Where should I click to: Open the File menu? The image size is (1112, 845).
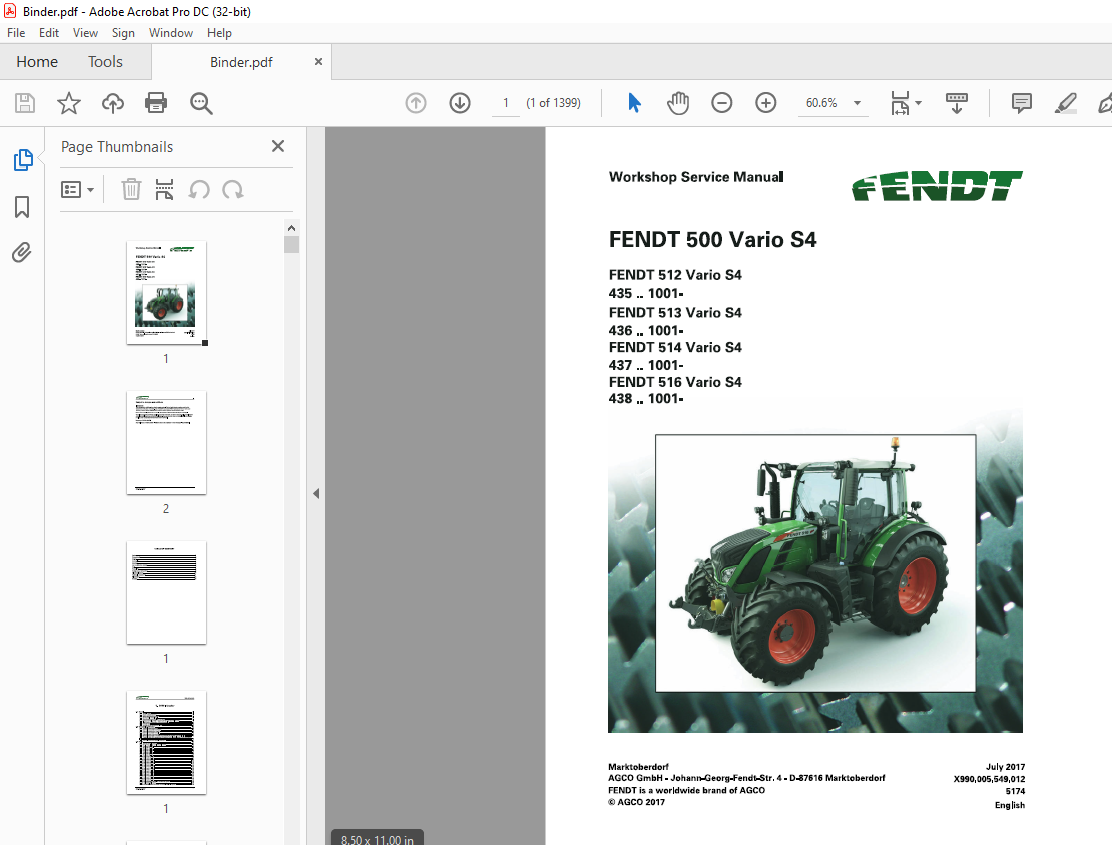(x=16, y=33)
